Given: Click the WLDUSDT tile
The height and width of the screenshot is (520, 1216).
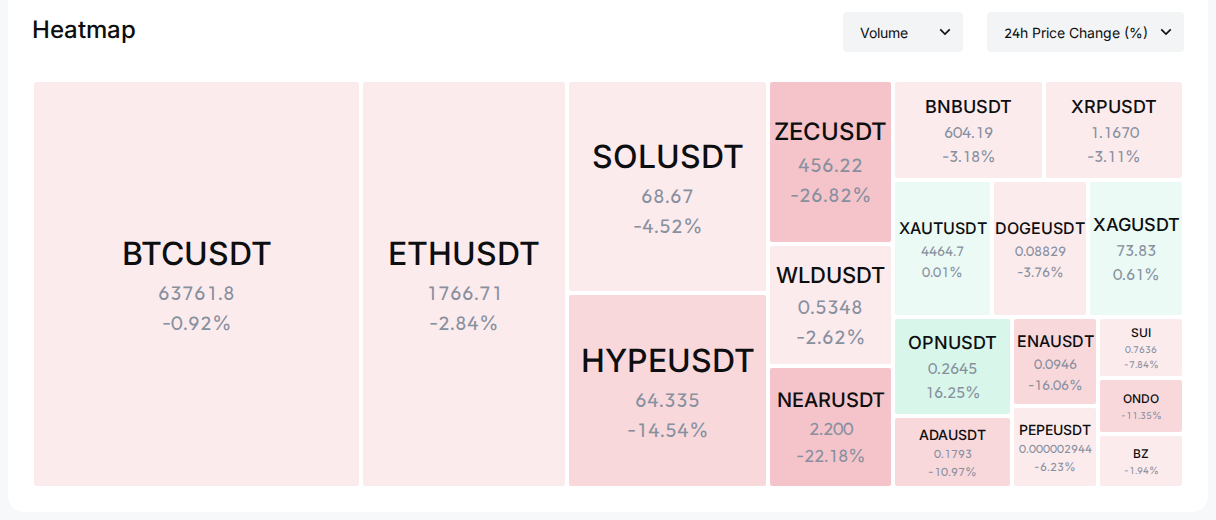Looking at the screenshot, I should pyautogui.click(x=830, y=305).
